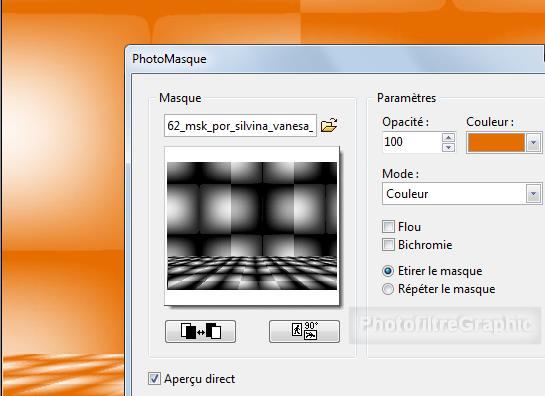Click the mask preview thumbnail
Screen dimensions: 545x396
pyautogui.click(x=252, y=226)
